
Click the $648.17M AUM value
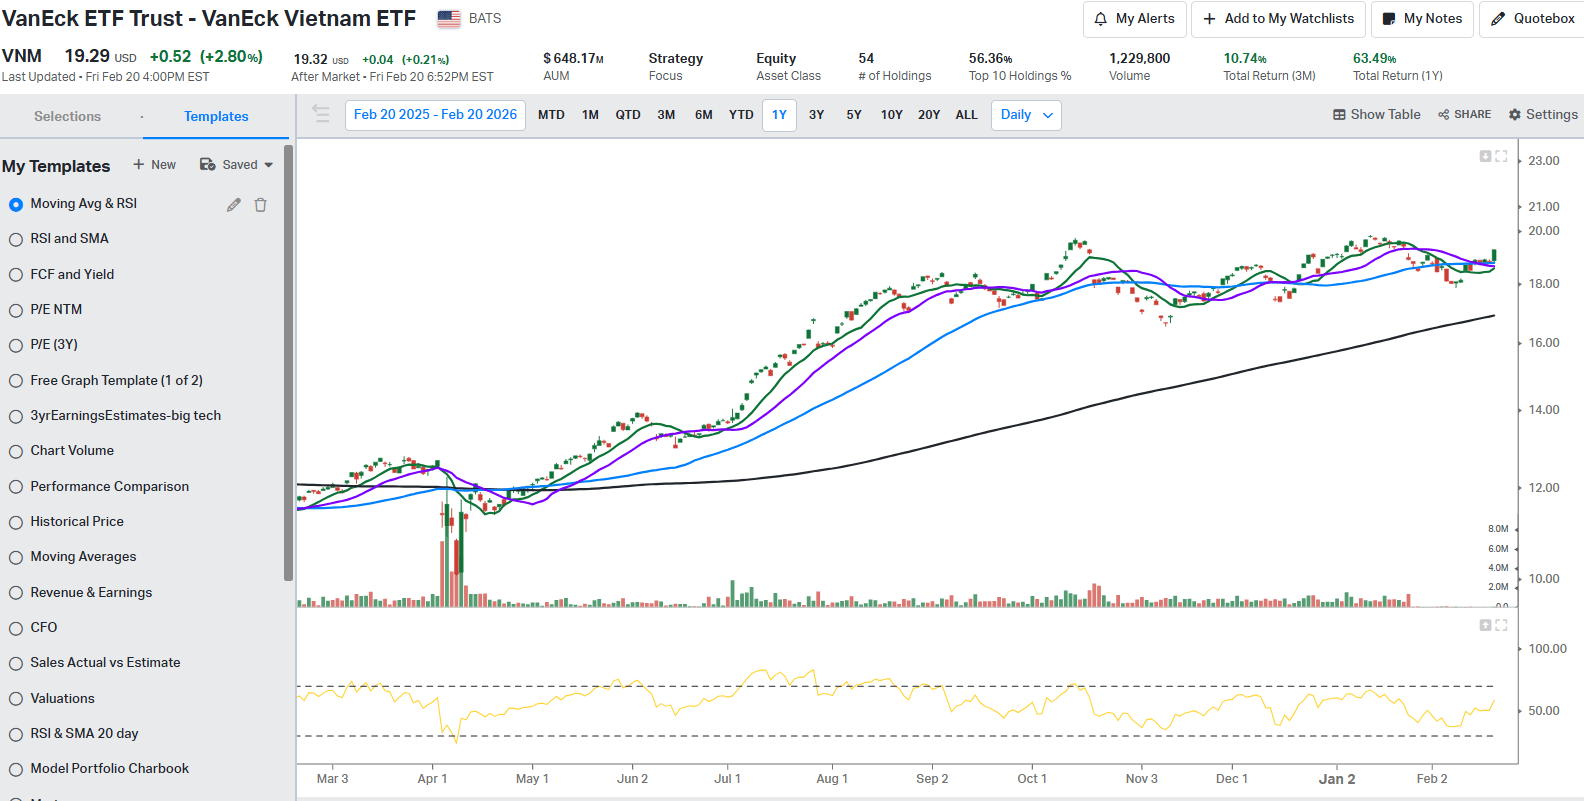(573, 59)
